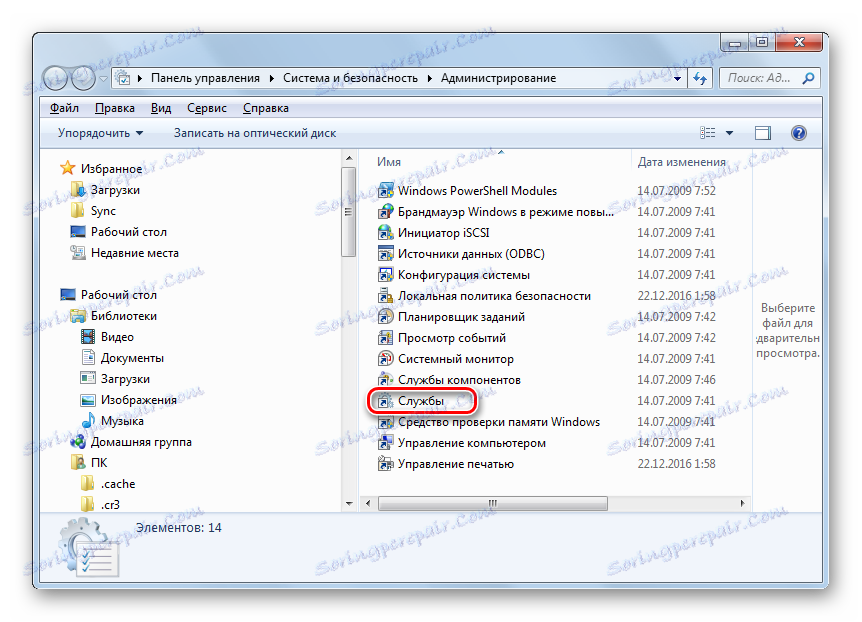The image size is (862, 622).
Task: Click the Конфигурация системы icon
Action: [x=385, y=274]
